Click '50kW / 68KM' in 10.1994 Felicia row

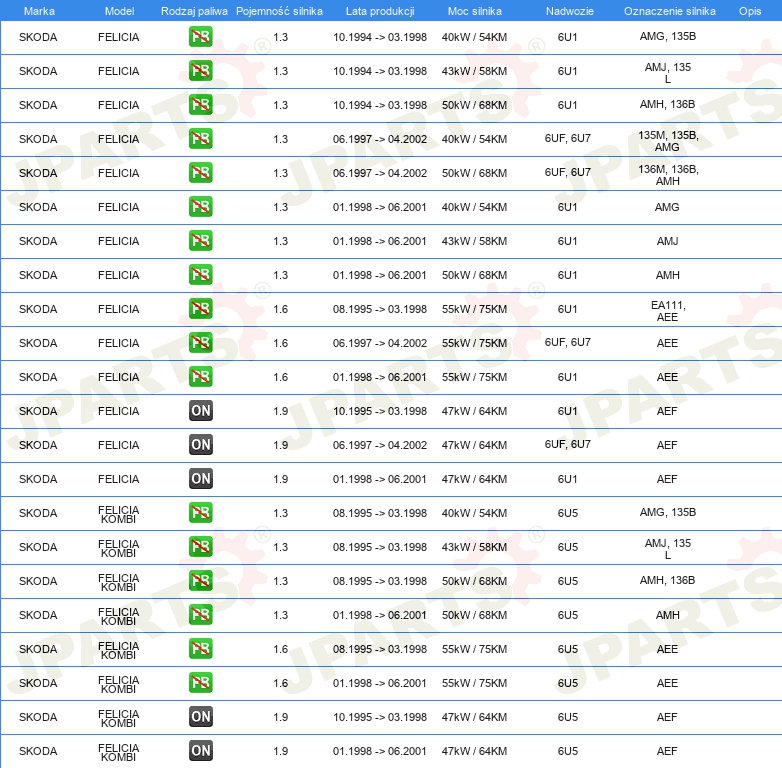tap(474, 105)
